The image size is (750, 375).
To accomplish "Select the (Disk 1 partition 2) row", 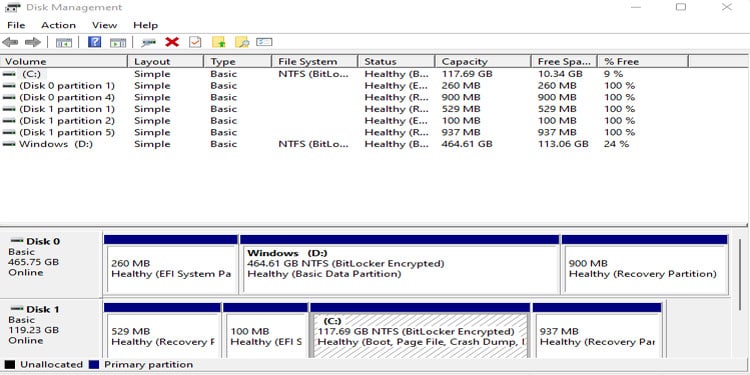I will pyautogui.click(x=344, y=121).
